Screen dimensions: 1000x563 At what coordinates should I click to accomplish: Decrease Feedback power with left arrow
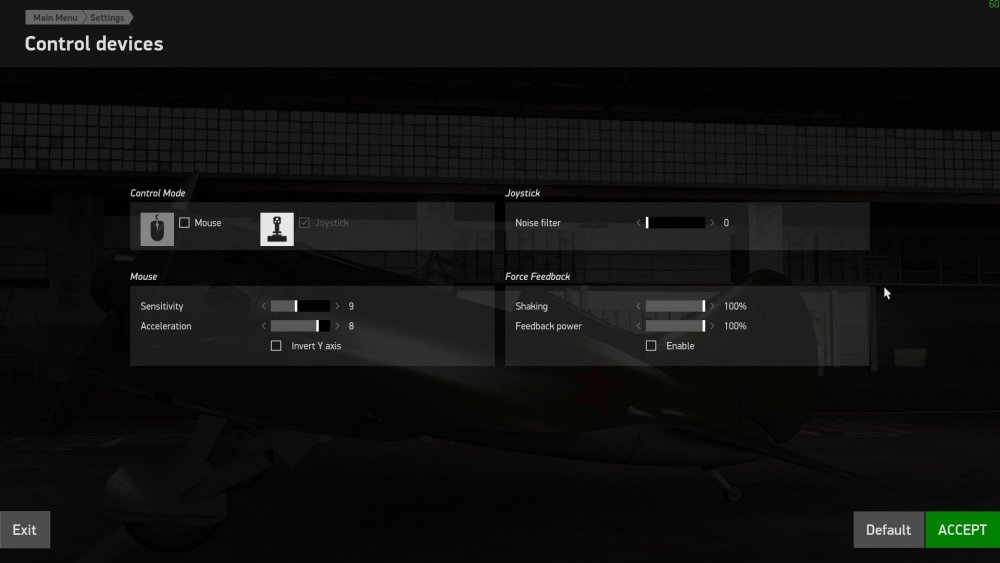(x=638, y=326)
